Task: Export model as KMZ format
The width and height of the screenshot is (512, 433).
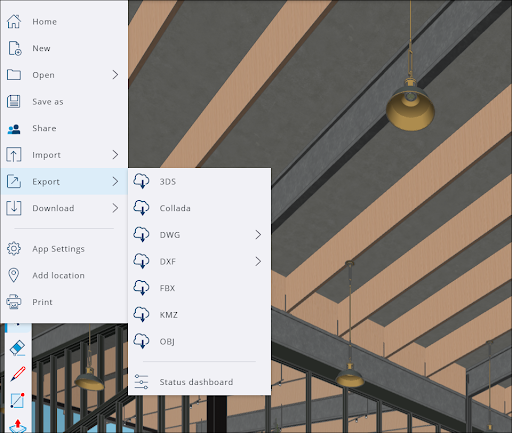Action: point(199,315)
